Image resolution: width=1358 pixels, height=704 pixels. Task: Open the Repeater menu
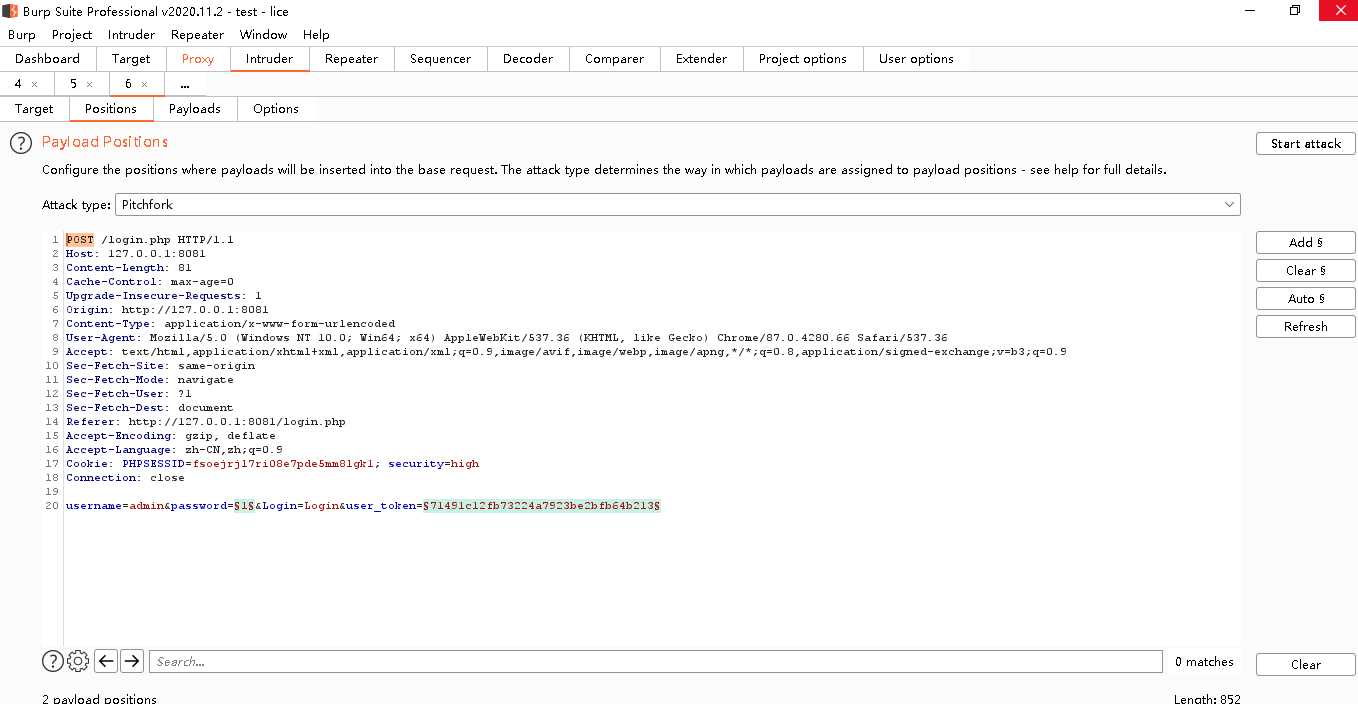[197, 34]
